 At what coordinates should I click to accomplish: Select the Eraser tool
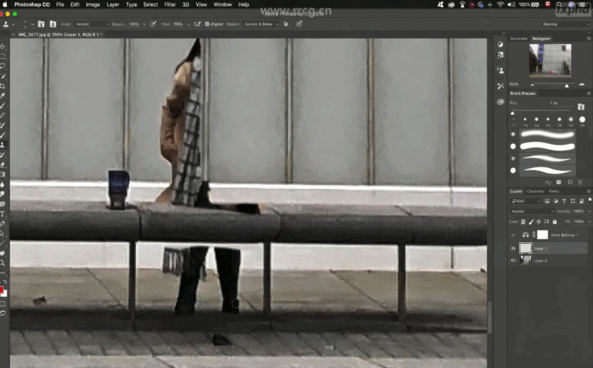click(x=3, y=165)
